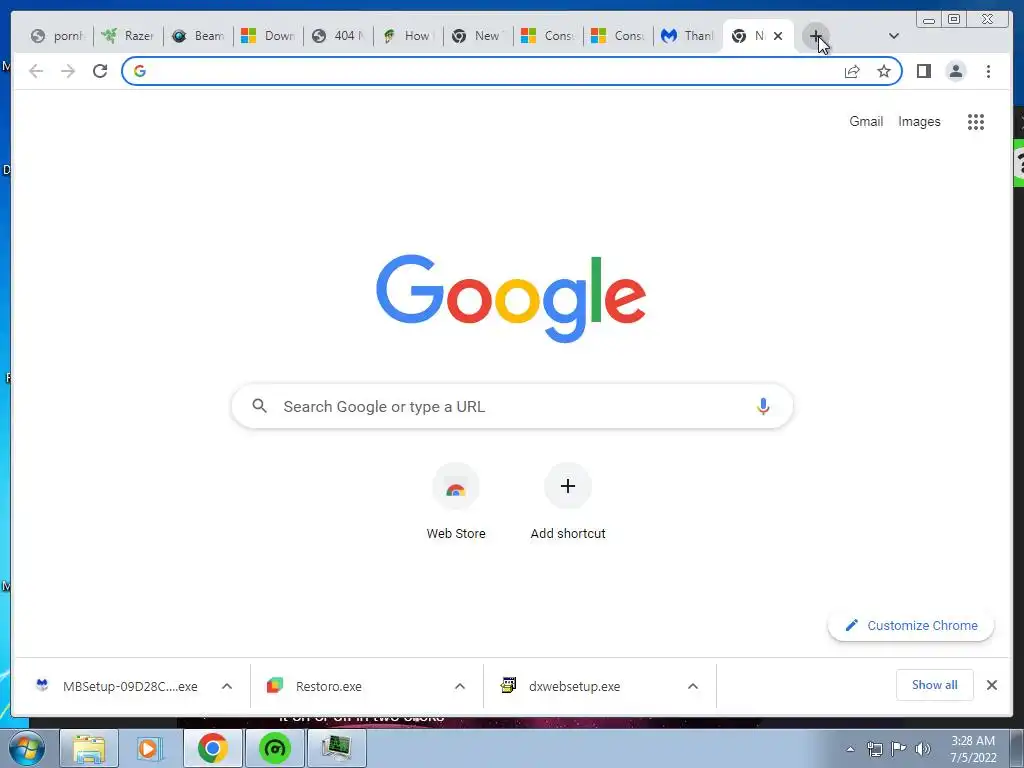
Task: Open the Google apps grid
Action: click(x=976, y=121)
